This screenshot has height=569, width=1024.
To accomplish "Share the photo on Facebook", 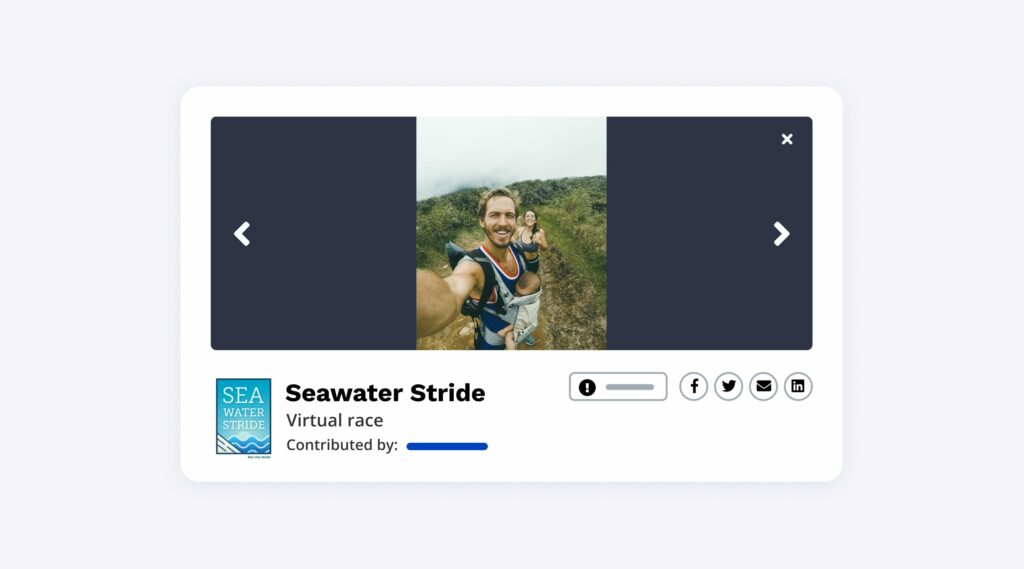I will tap(694, 387).
